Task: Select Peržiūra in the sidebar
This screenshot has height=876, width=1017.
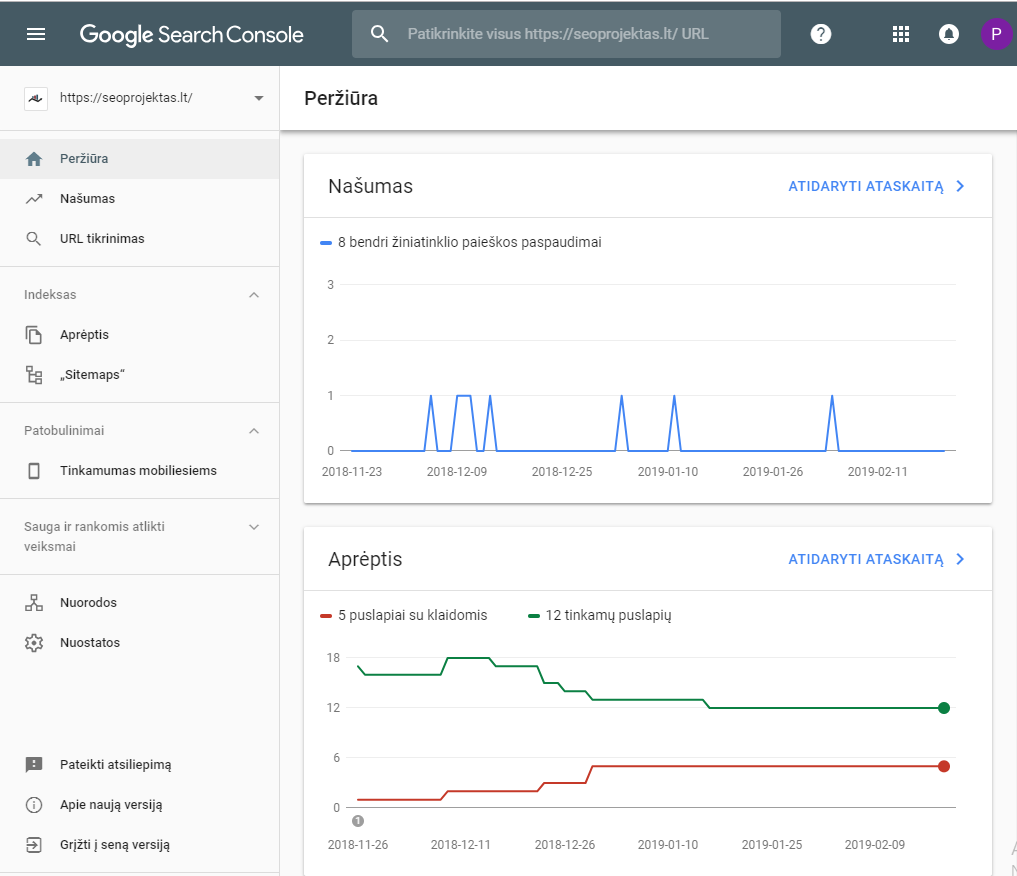Action: pyautogui.click(x=139, y=159)
